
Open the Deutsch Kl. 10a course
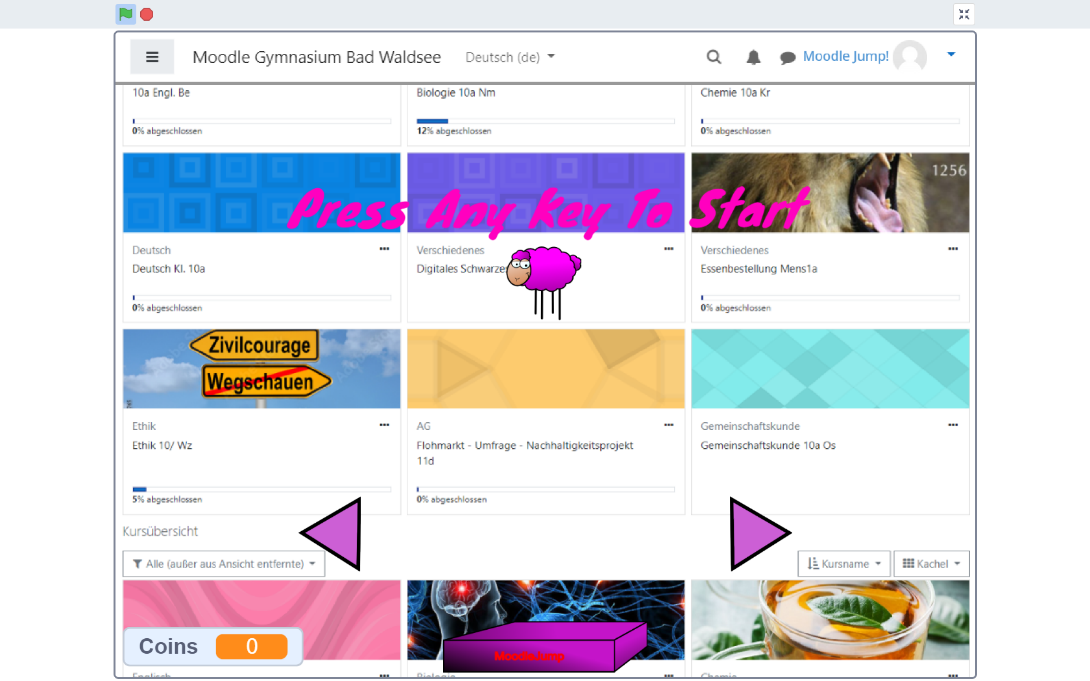(169, 269)
